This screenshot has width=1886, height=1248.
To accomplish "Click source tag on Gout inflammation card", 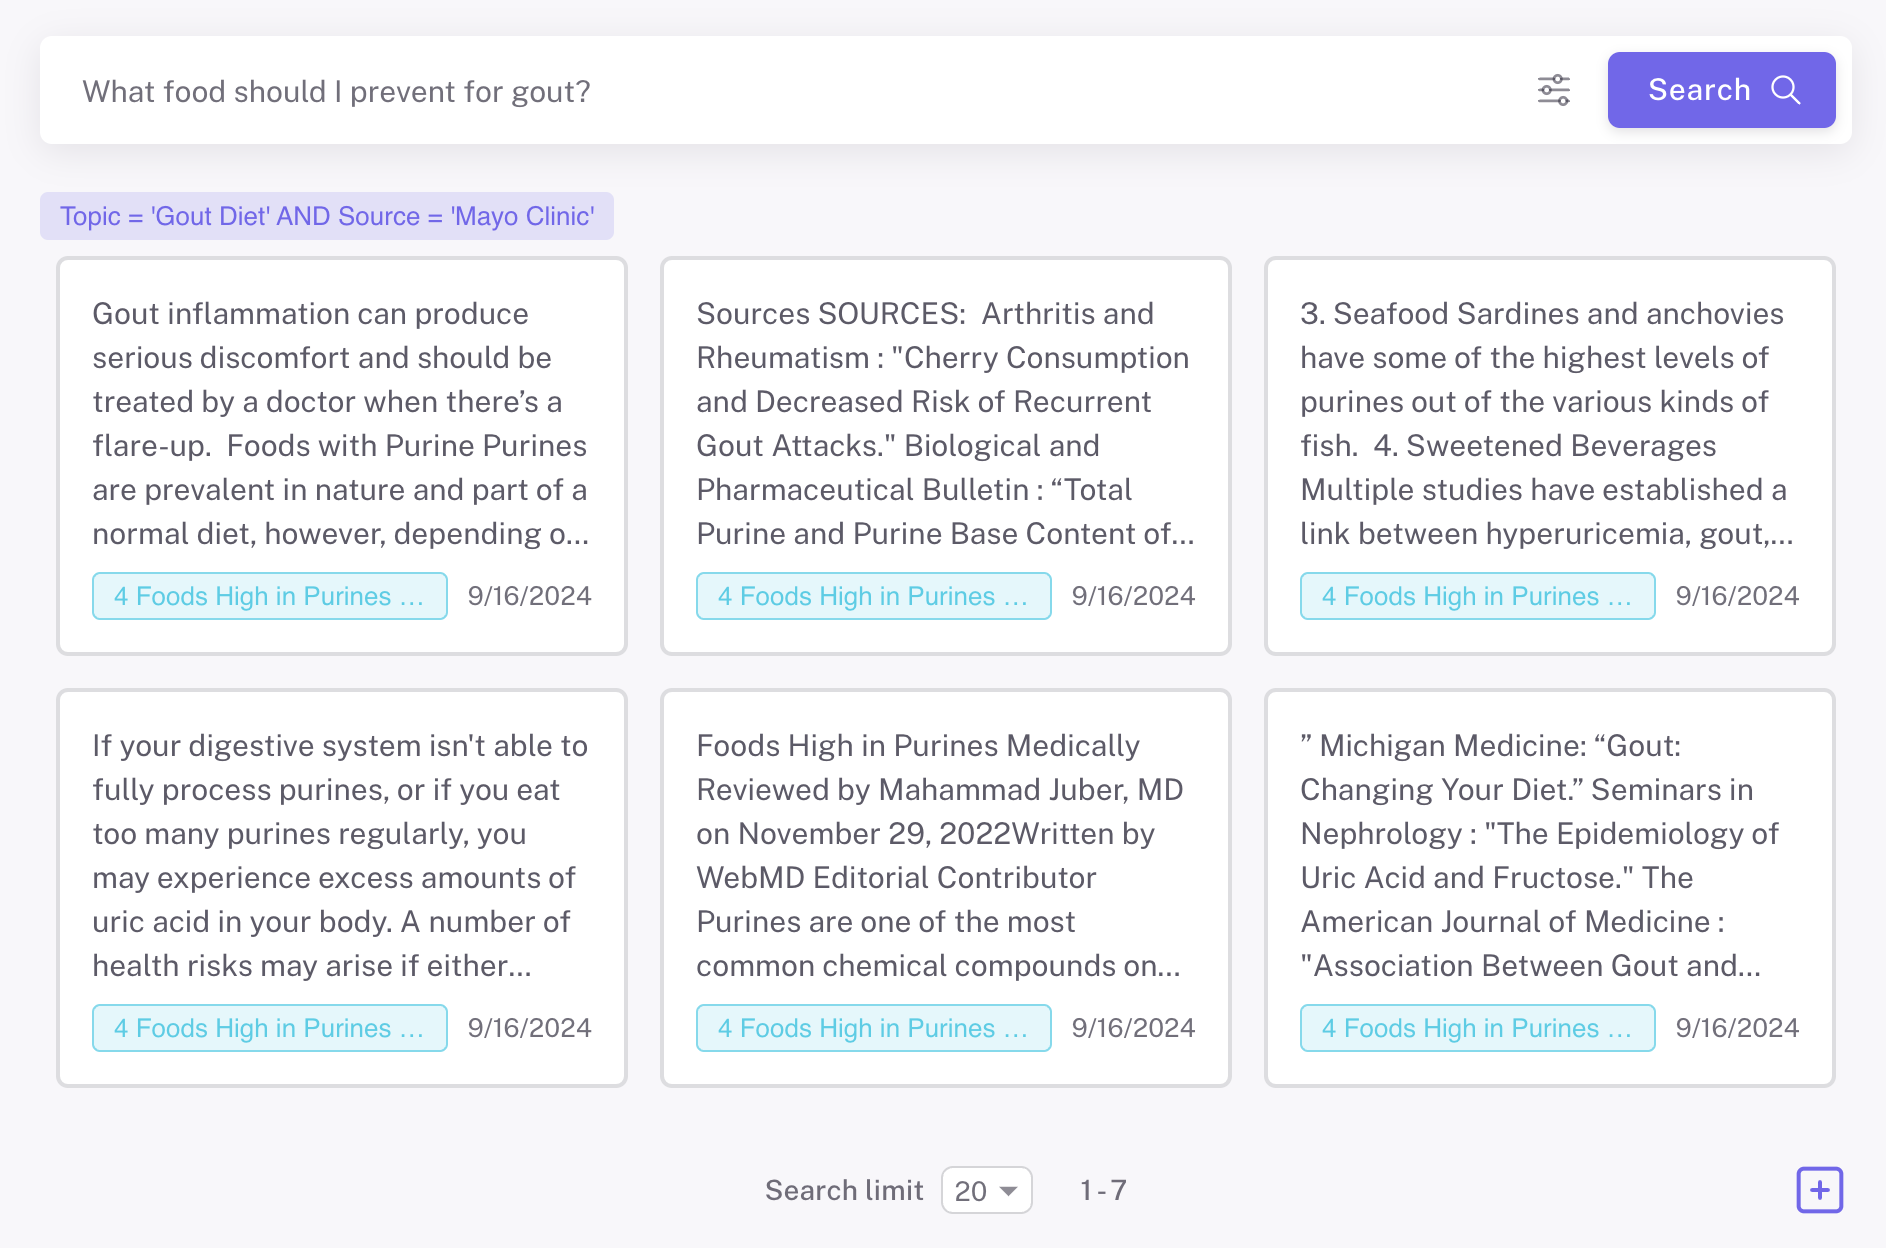I will (x=269, y=596).
